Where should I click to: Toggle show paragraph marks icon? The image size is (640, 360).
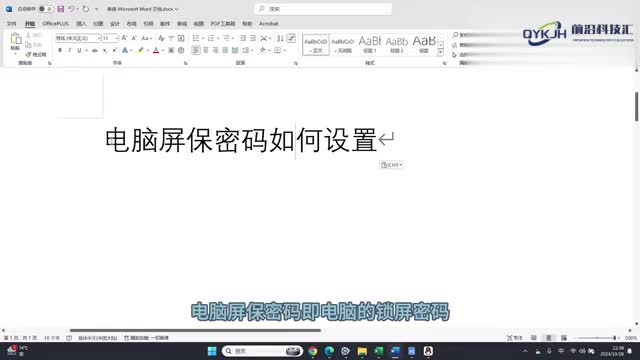click(x=291, y=38)
